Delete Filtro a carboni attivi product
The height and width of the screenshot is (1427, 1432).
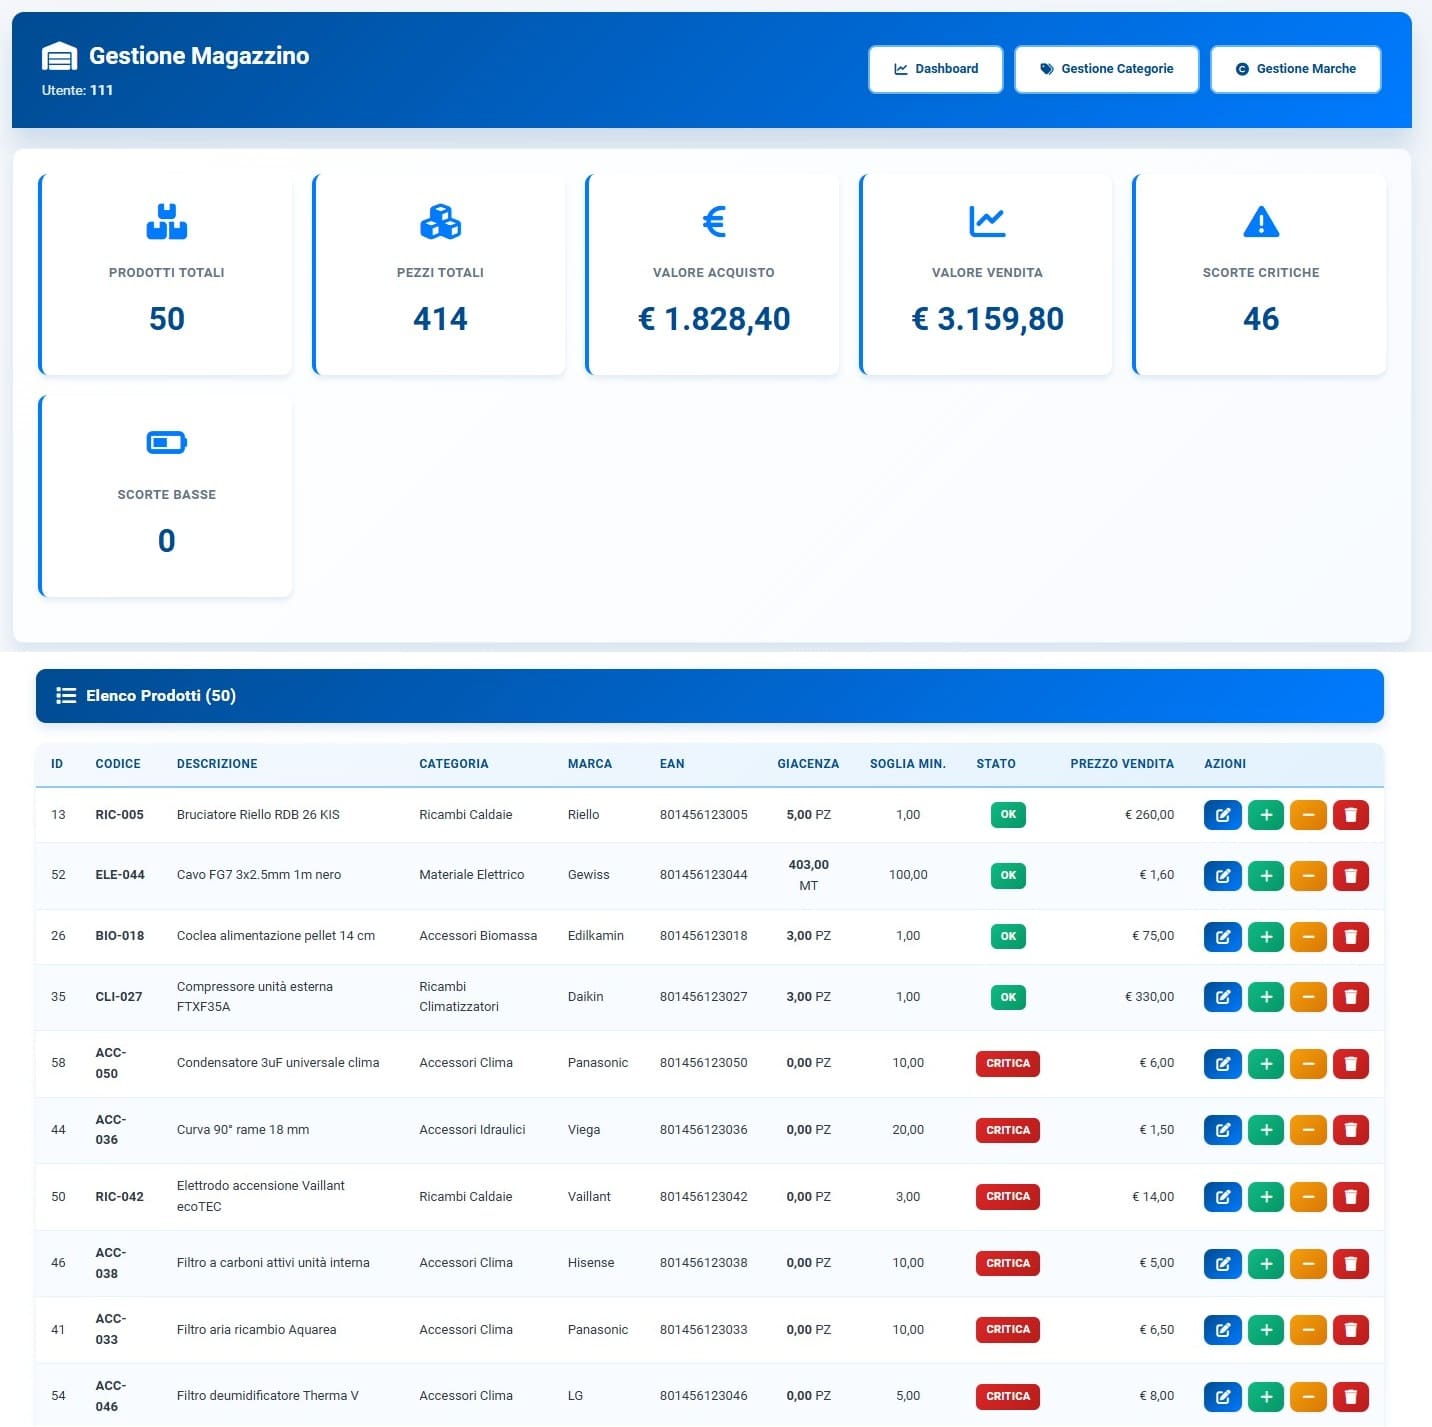point(1350,1264)
